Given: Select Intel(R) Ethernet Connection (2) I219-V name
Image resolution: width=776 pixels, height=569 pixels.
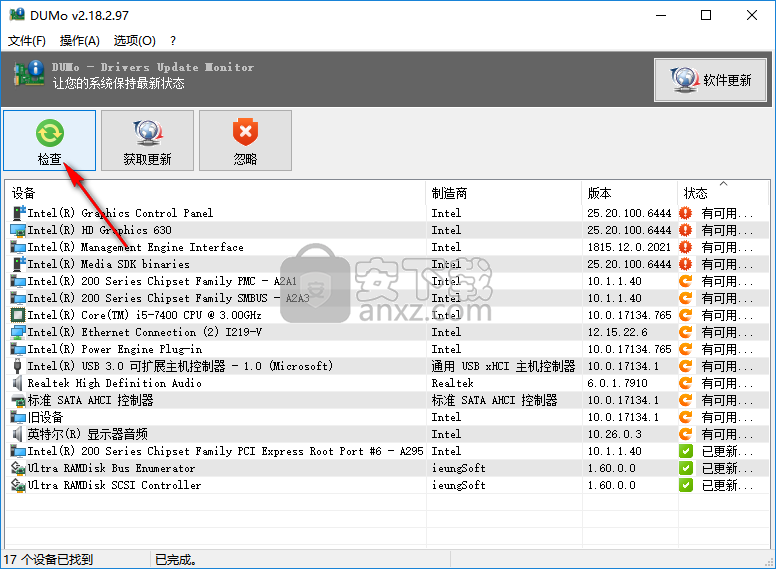Looking at the screenshot, I should coord(145,332).
